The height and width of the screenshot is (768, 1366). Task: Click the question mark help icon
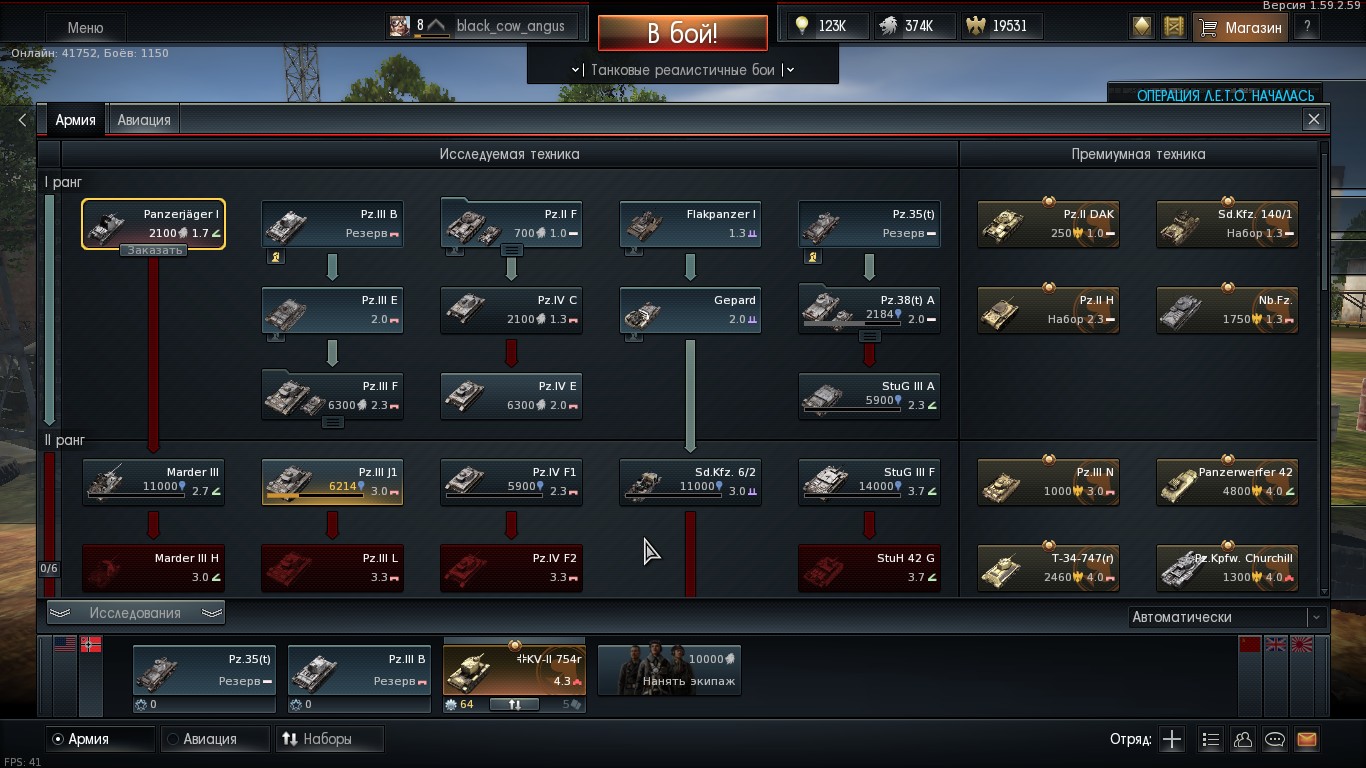point(1307,27)
